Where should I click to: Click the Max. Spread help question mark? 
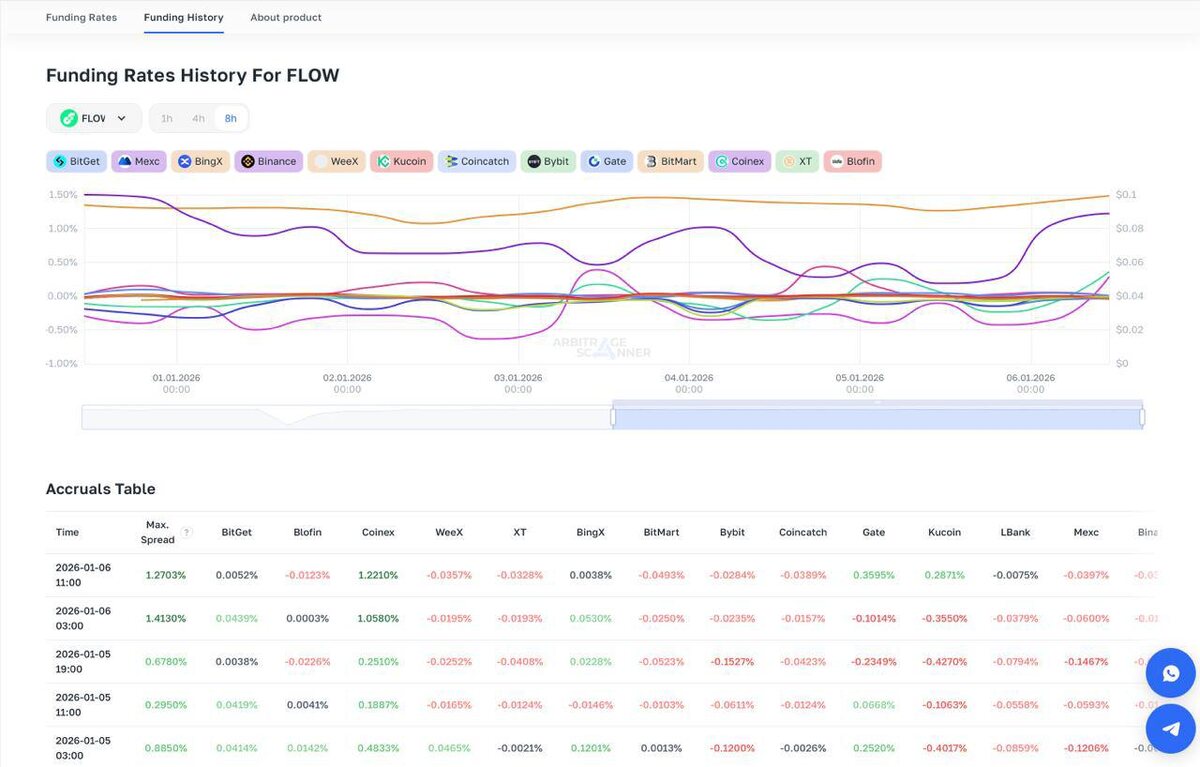(187, 532)
